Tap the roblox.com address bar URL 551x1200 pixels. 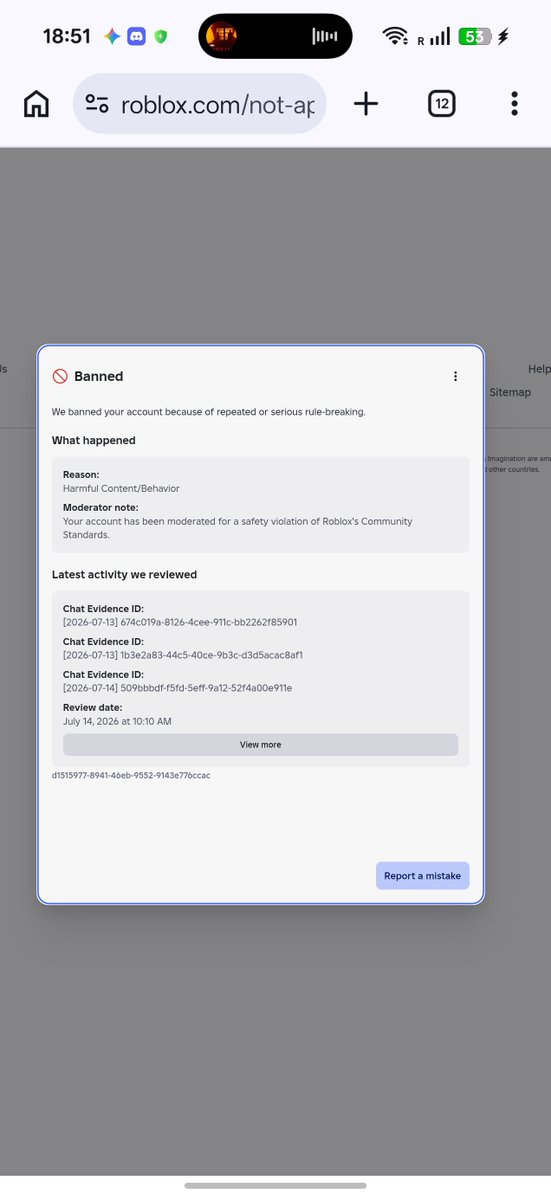pos(217,104)
